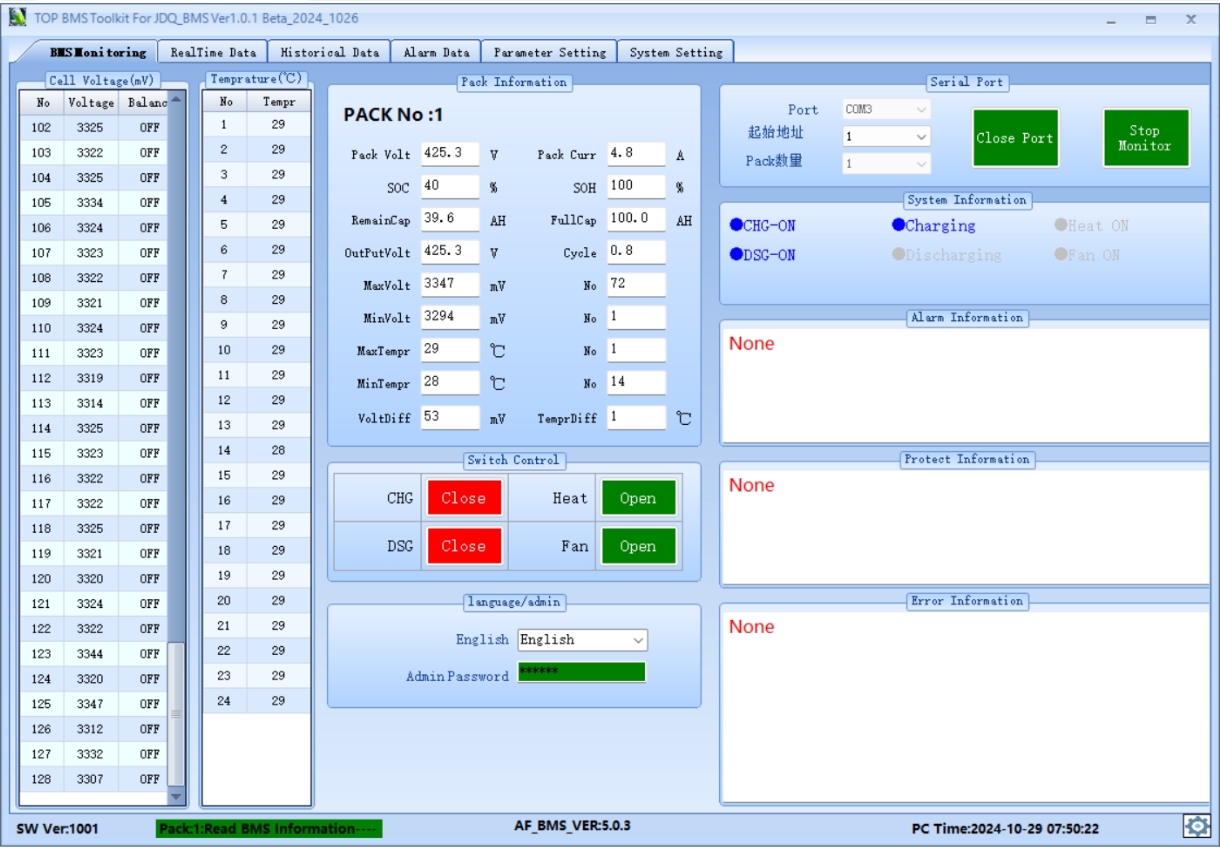Viewport: 1220px width, 849px height.
Task: Open the RealTime Data tab
Action: 213,52
